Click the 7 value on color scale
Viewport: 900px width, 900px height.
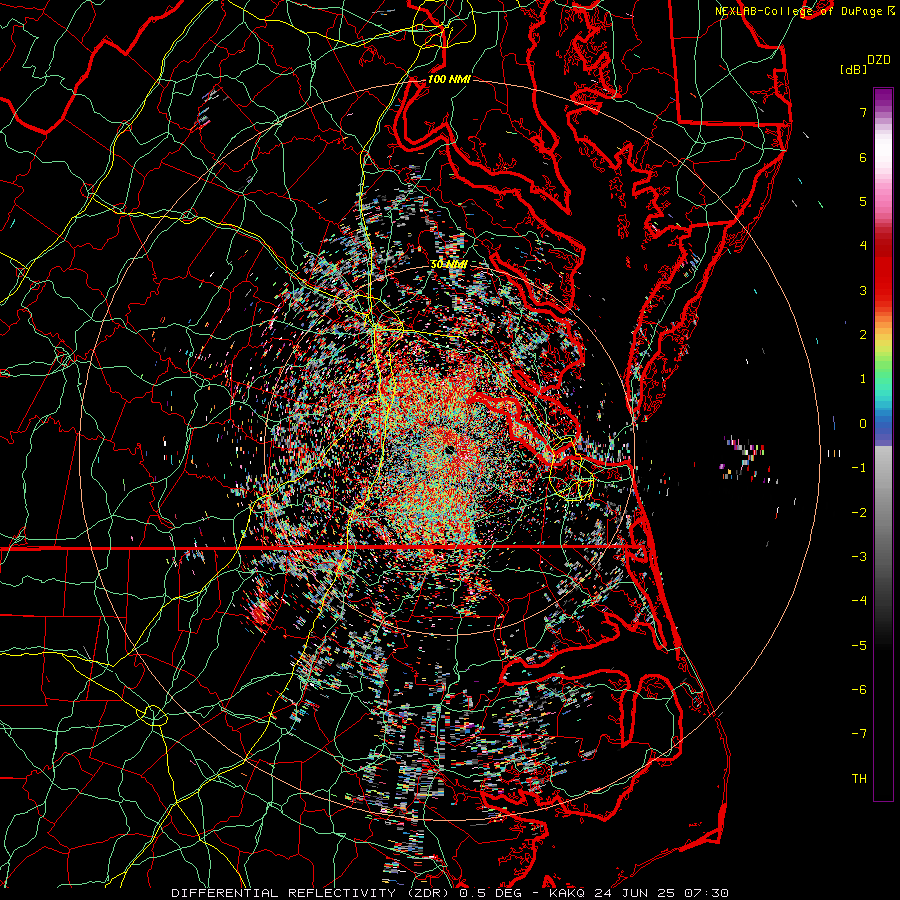coord(863,112)
